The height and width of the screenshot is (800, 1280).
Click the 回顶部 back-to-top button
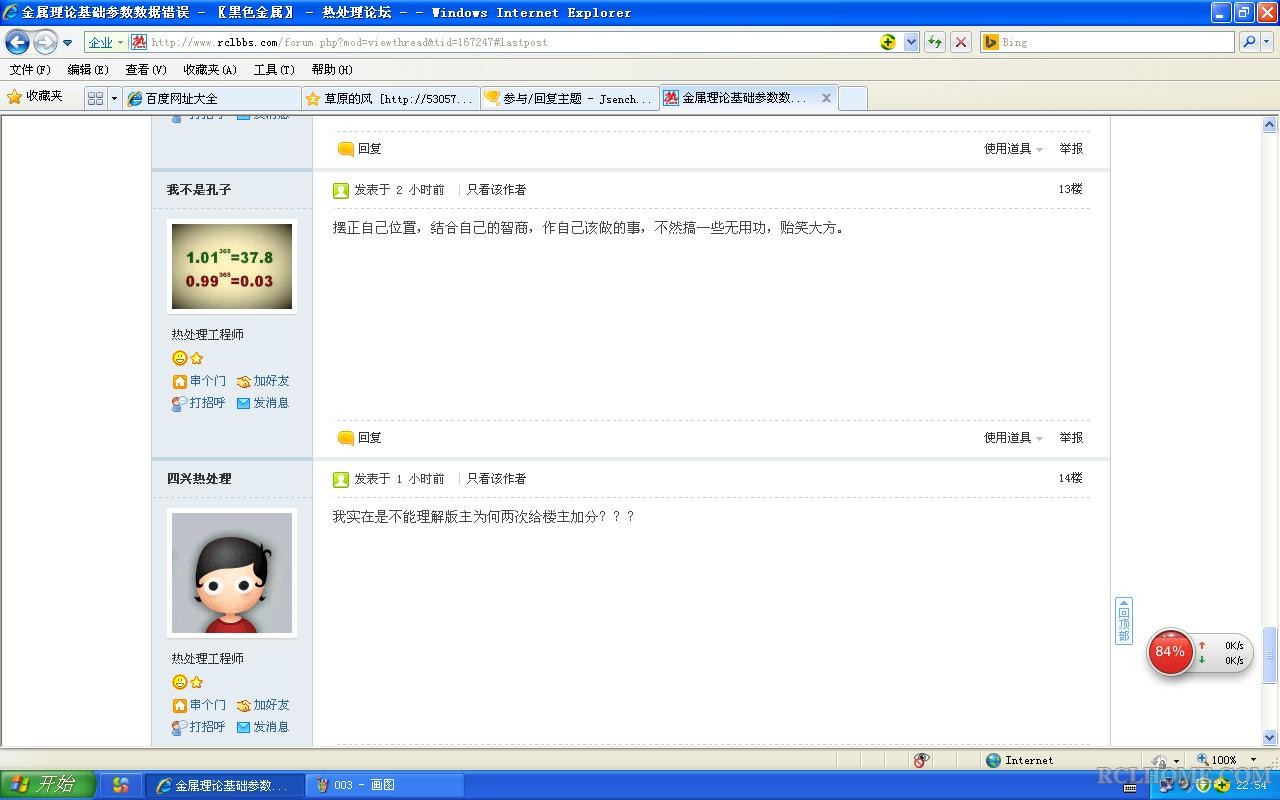click(x=1124, y=621)
